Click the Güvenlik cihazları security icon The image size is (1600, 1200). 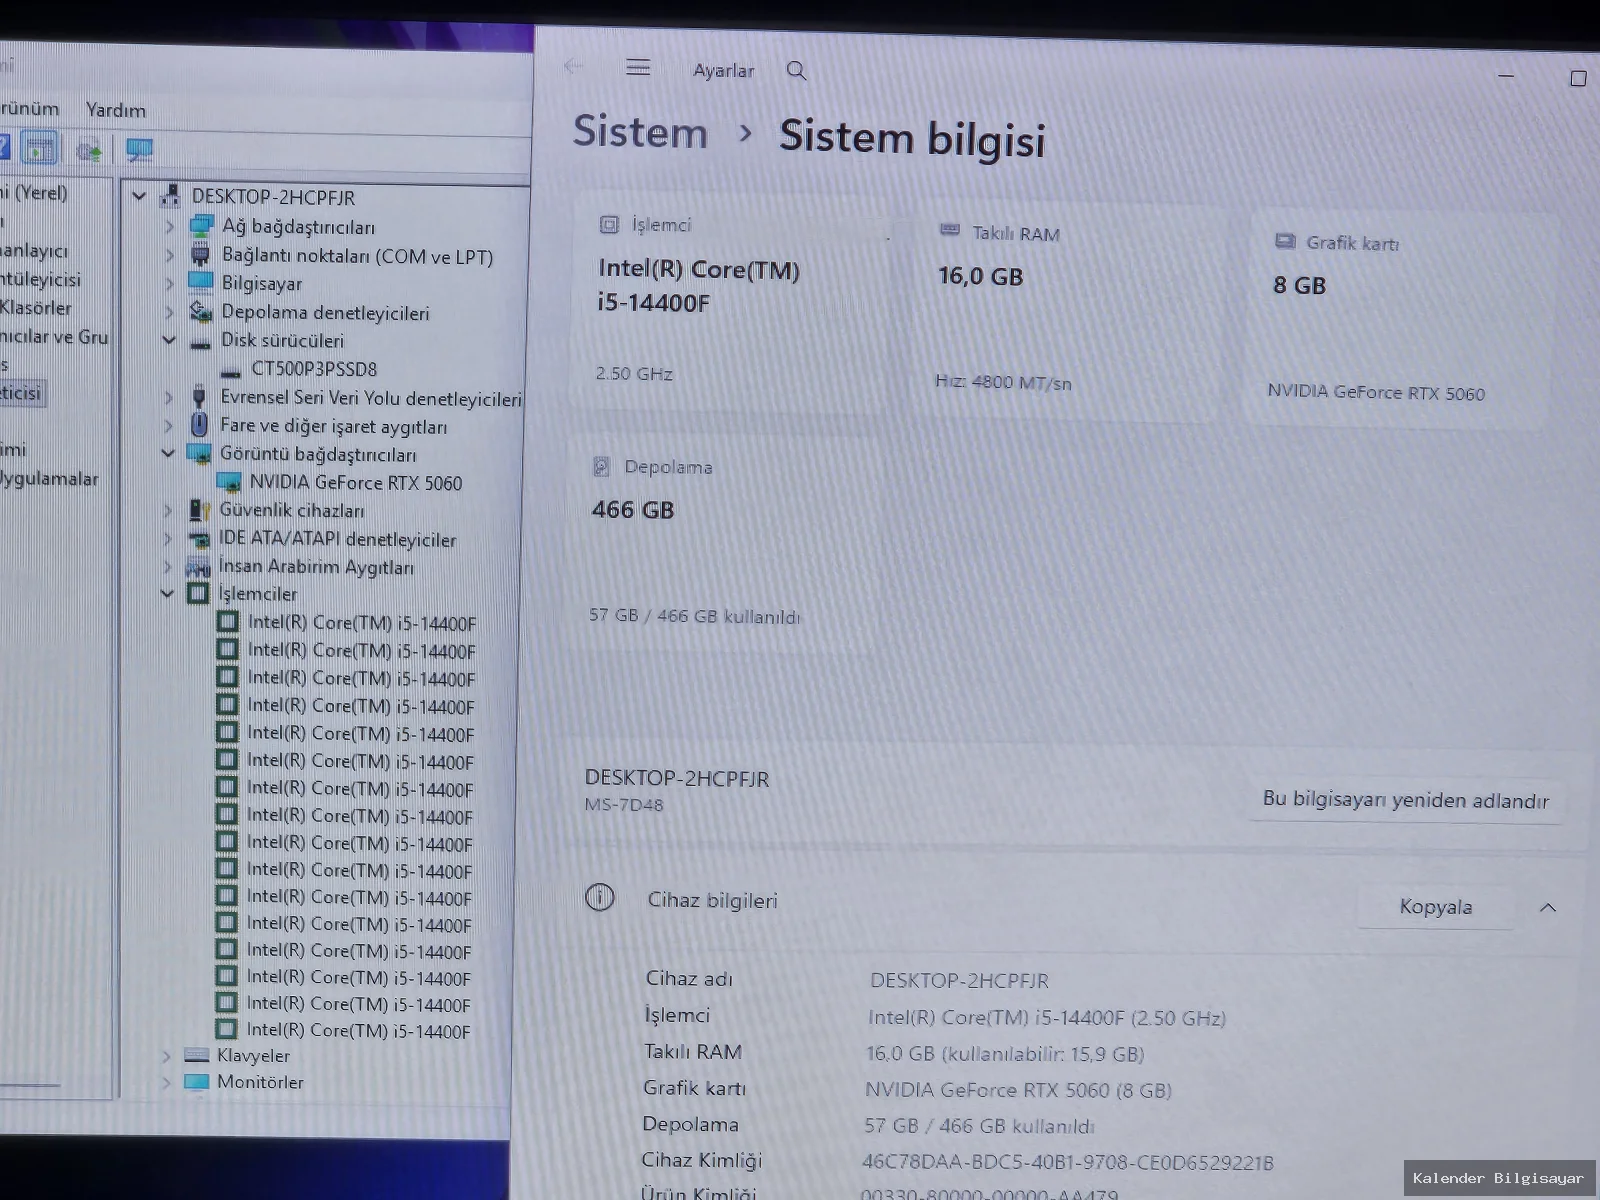[x=199, y=510]
